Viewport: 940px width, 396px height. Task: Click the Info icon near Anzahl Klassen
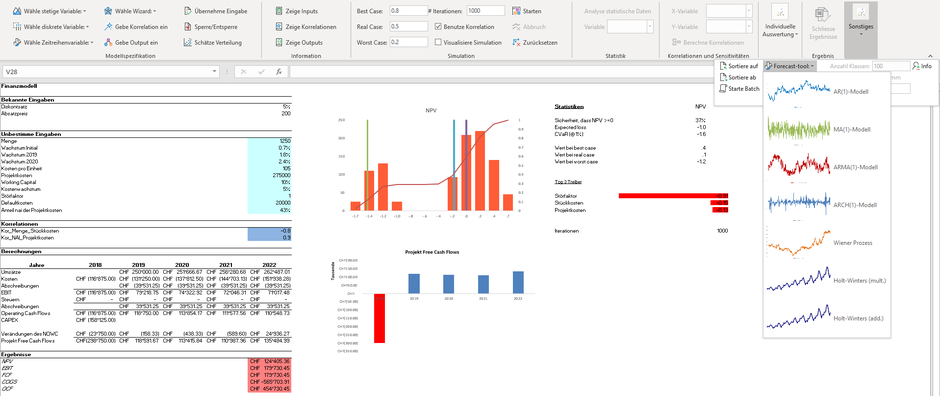click(915, 66)
